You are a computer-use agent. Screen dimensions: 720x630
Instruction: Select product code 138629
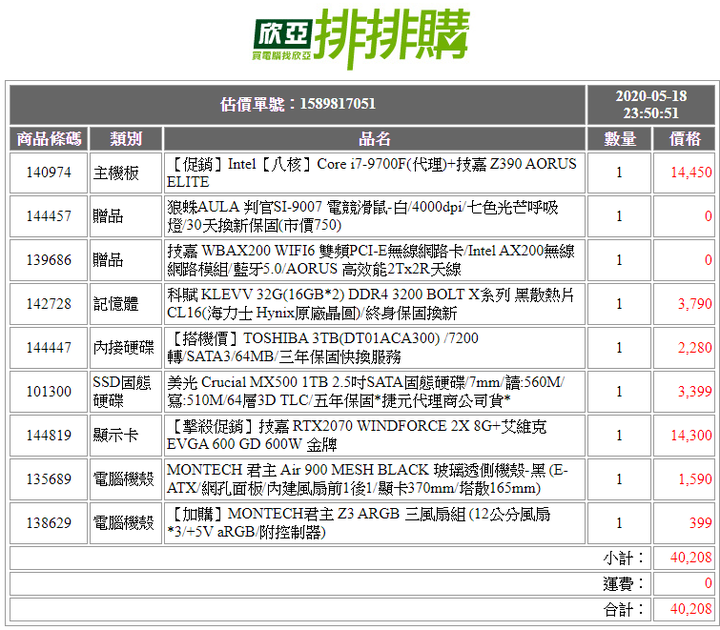49,523
